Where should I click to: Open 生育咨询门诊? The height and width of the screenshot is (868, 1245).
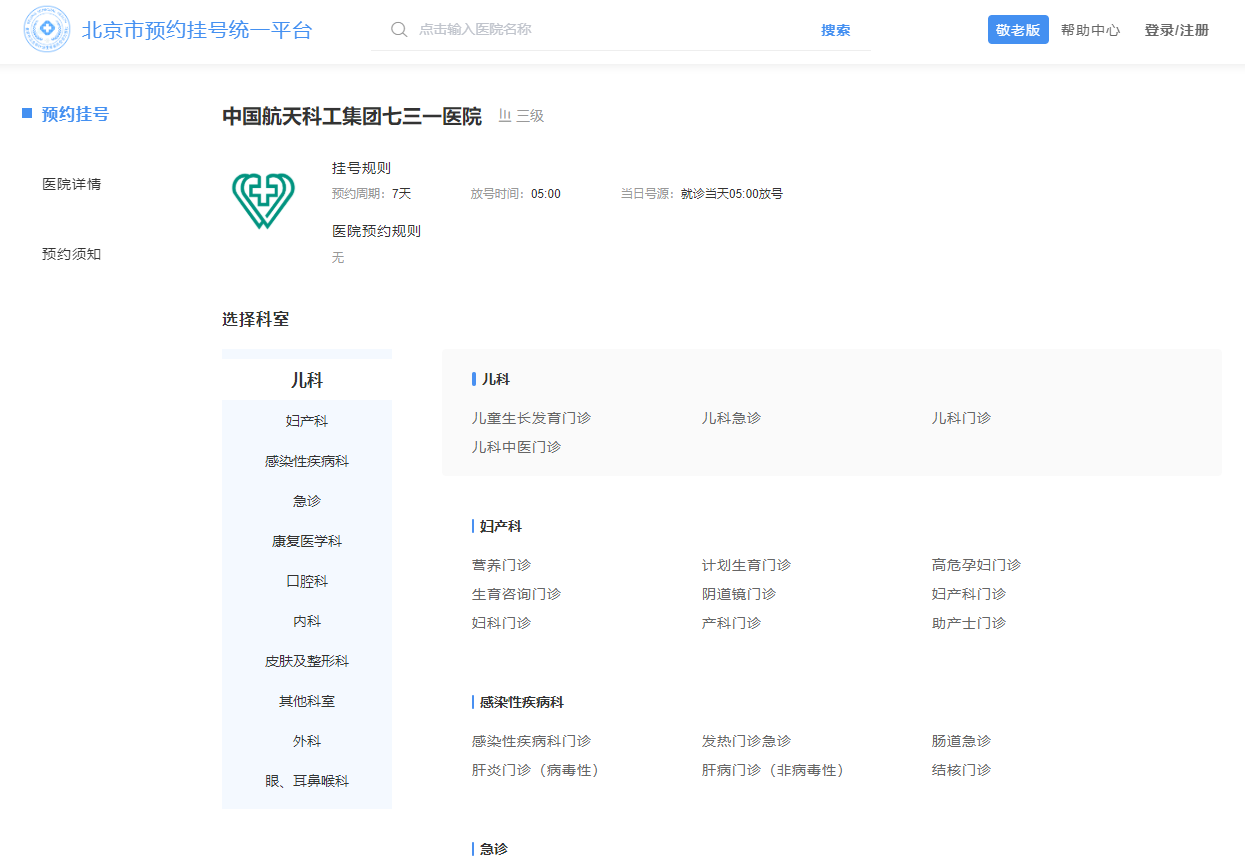coord(516,594)
